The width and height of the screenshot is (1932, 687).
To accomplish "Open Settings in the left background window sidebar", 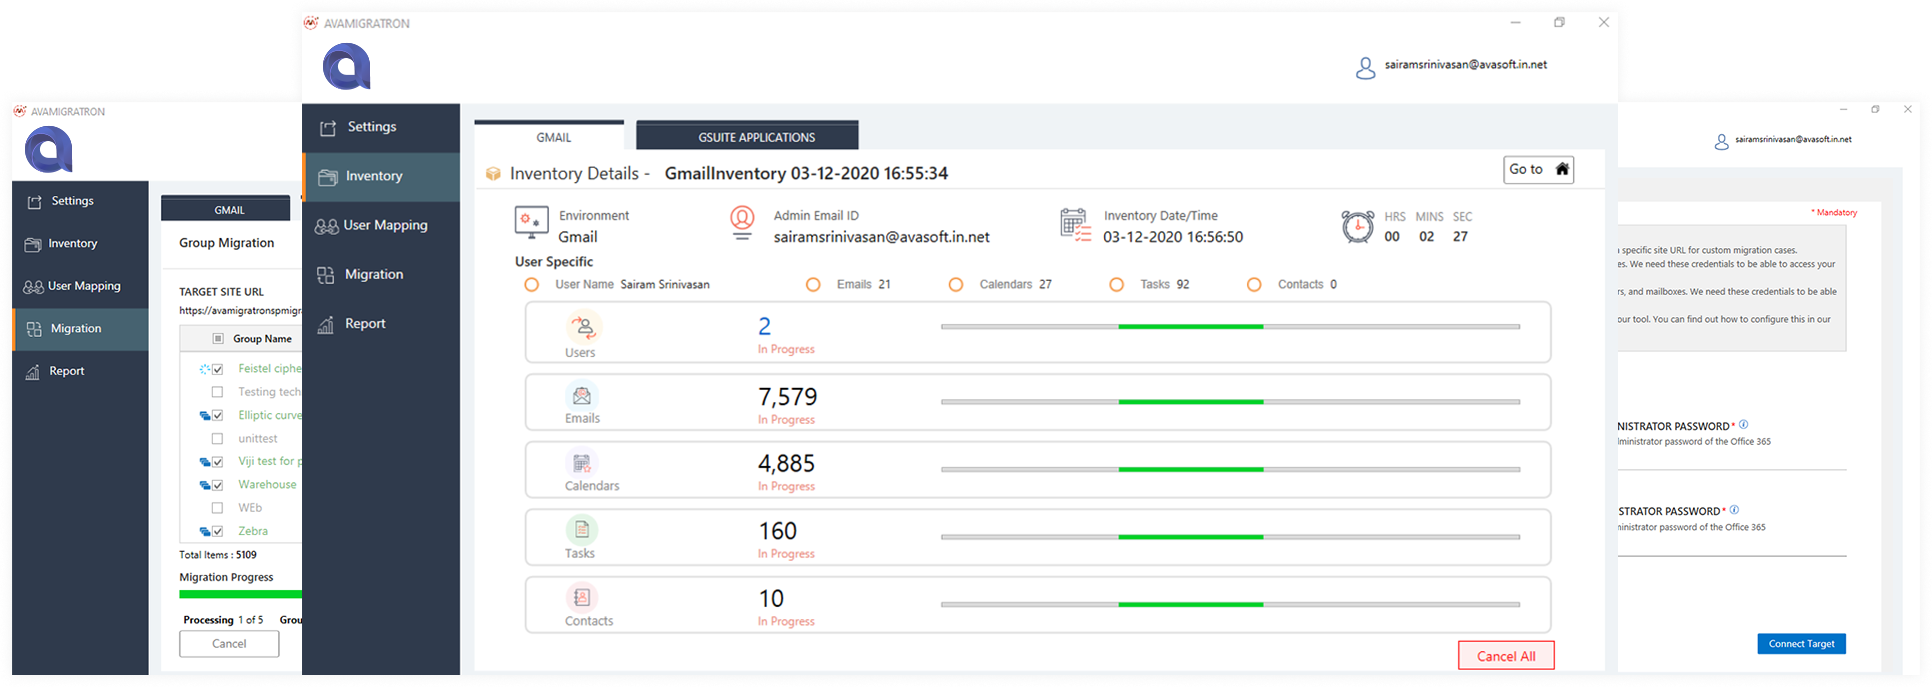I will pyautogui.click(x=80, y=201).
